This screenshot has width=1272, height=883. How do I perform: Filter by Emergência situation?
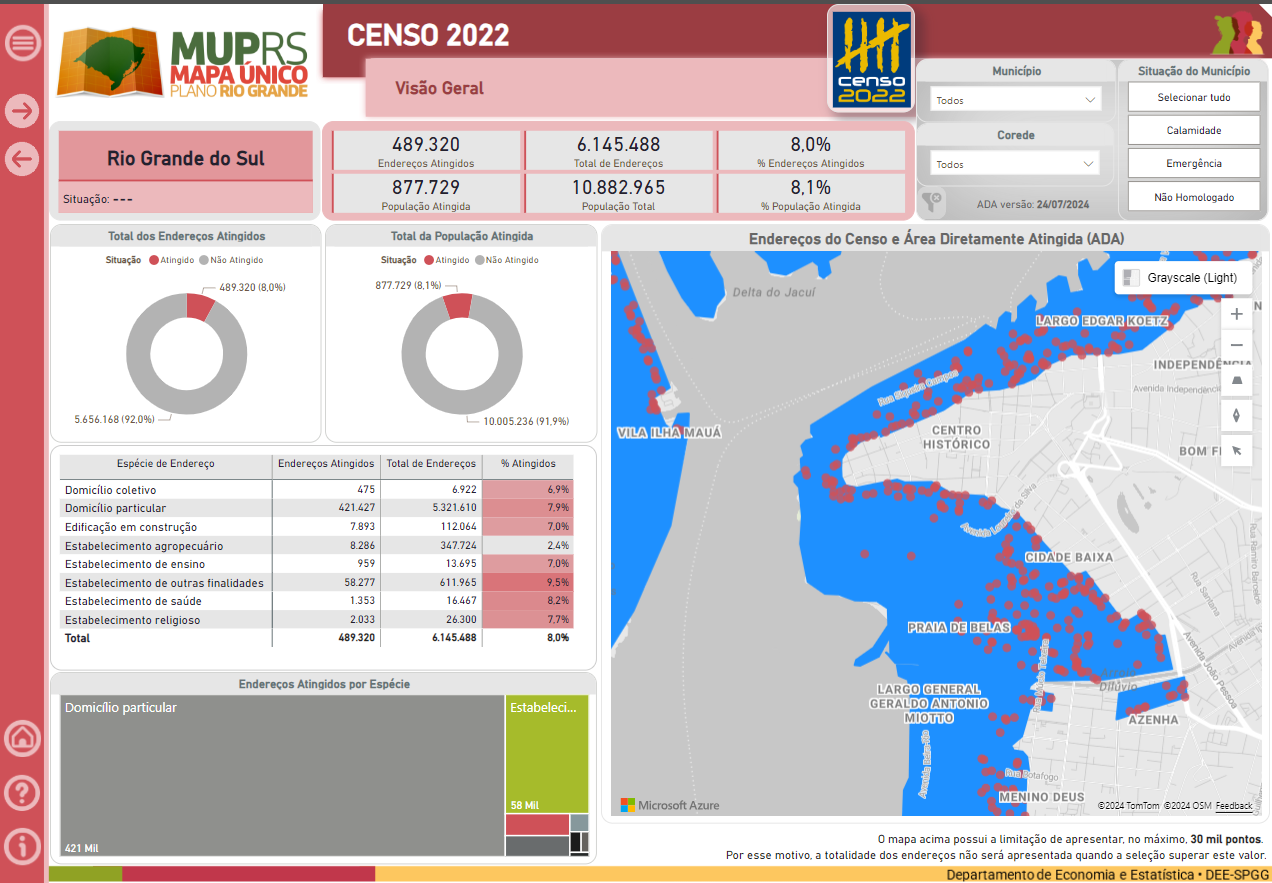click(1194, 163)
